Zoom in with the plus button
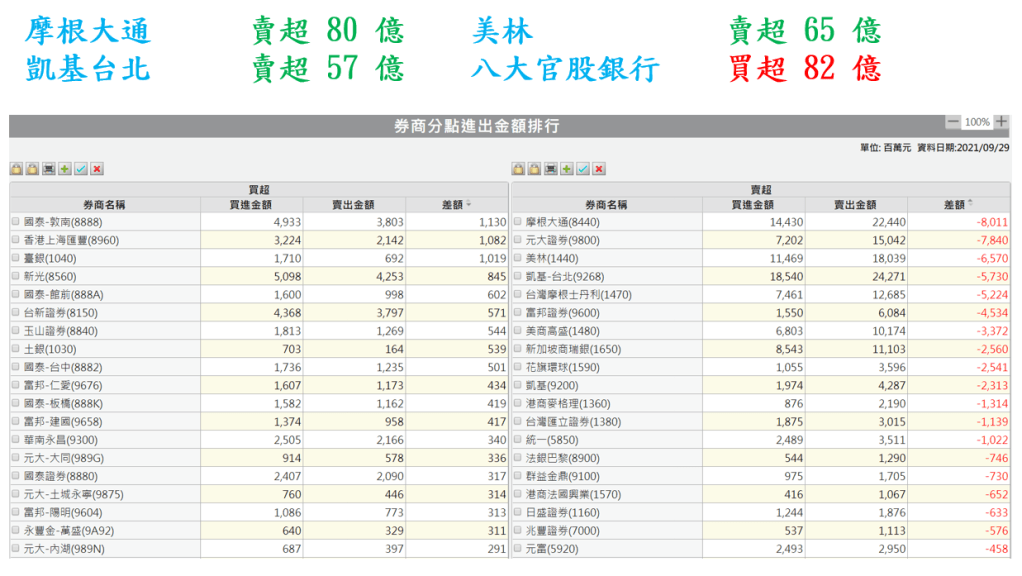The height and width of the screenshot is (576, 1022). pos(1001,122)
